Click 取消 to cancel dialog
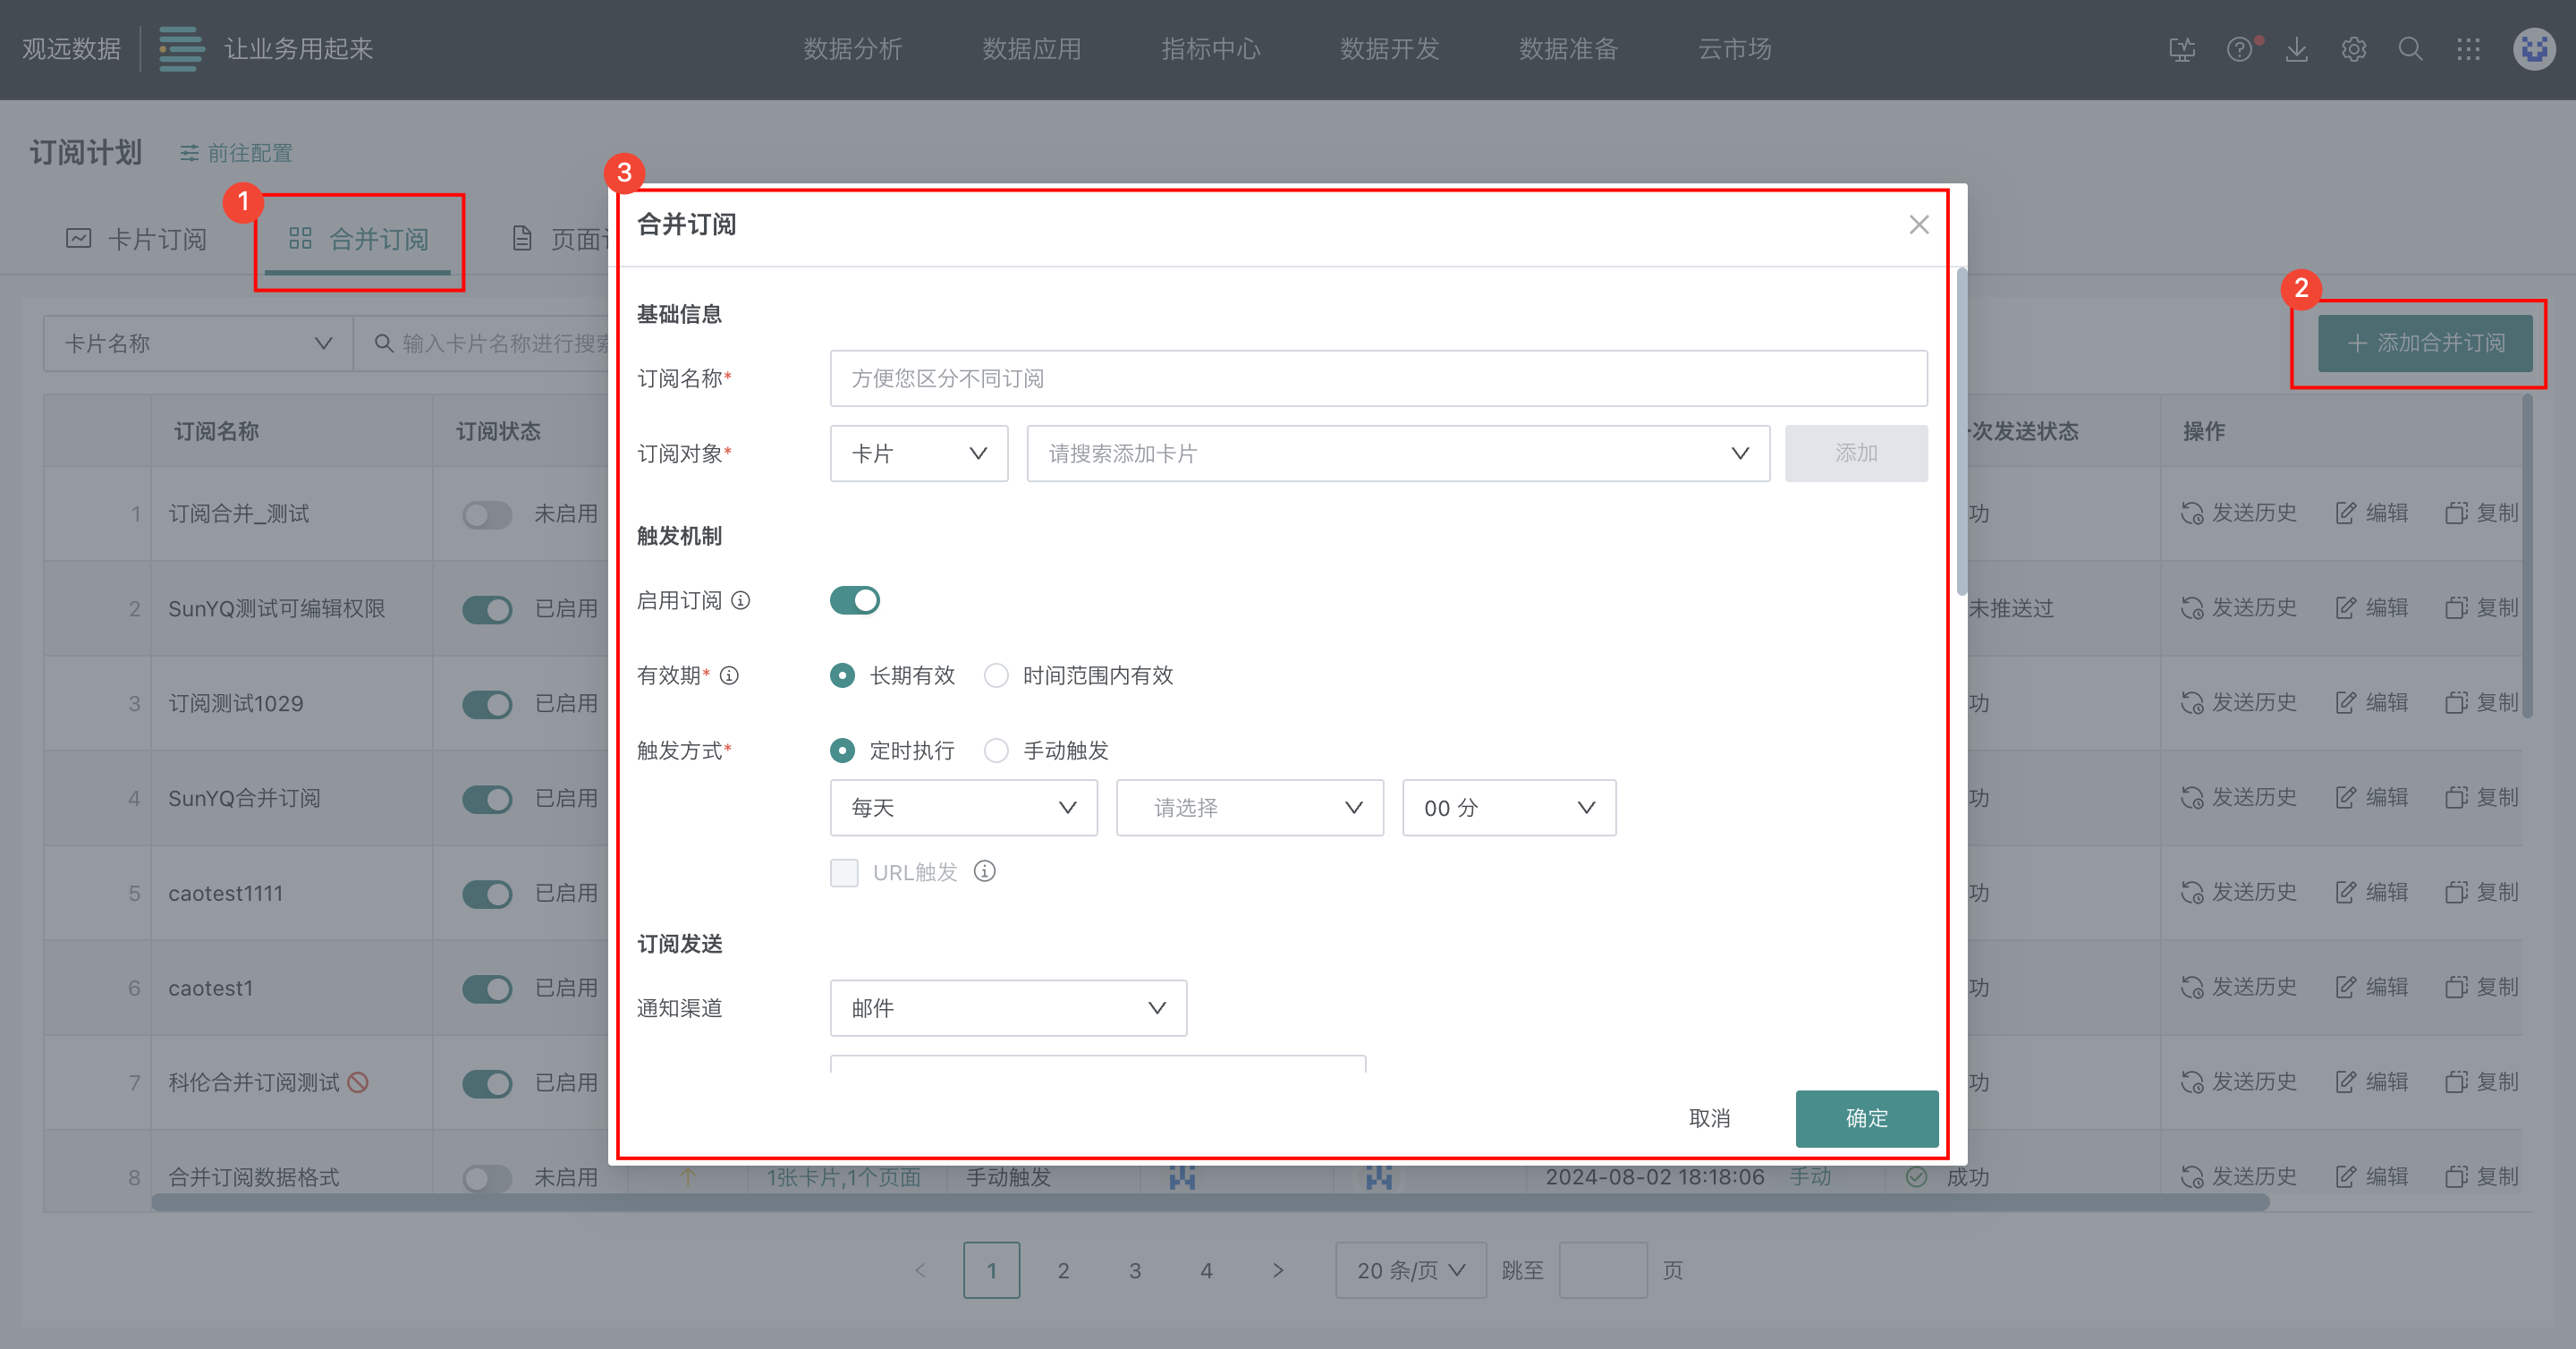The image size is (2576, 1349). (x=1709, y=1117)
